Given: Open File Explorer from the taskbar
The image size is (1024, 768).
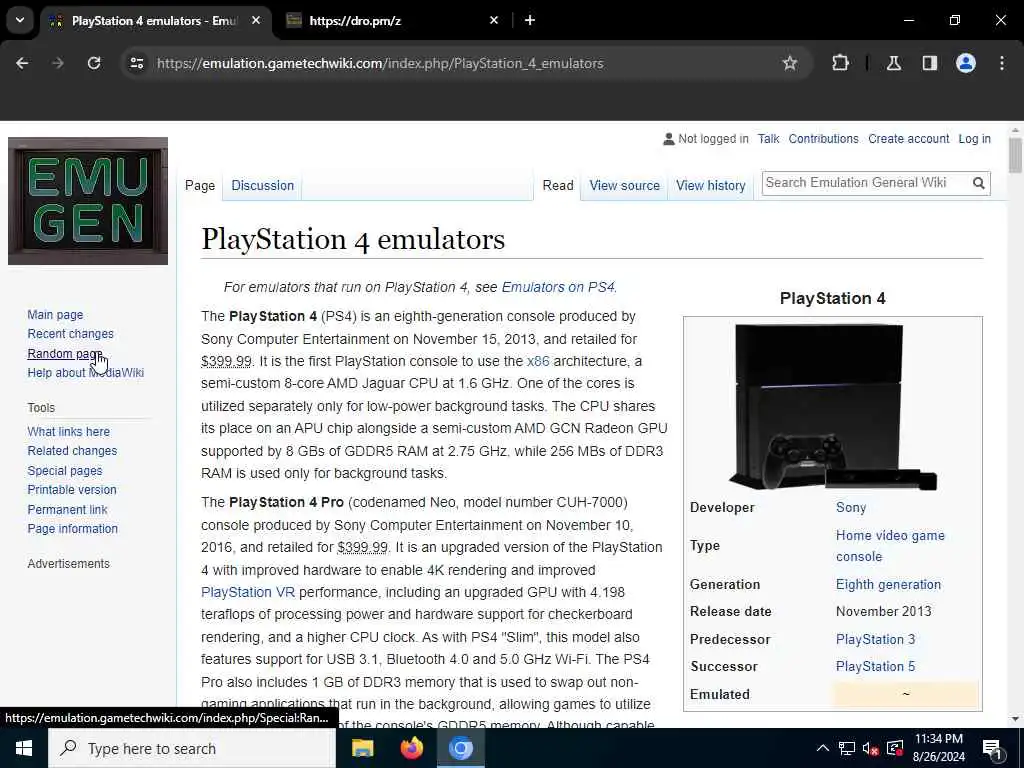Looking at the screenshot, I should pos(362,748).
